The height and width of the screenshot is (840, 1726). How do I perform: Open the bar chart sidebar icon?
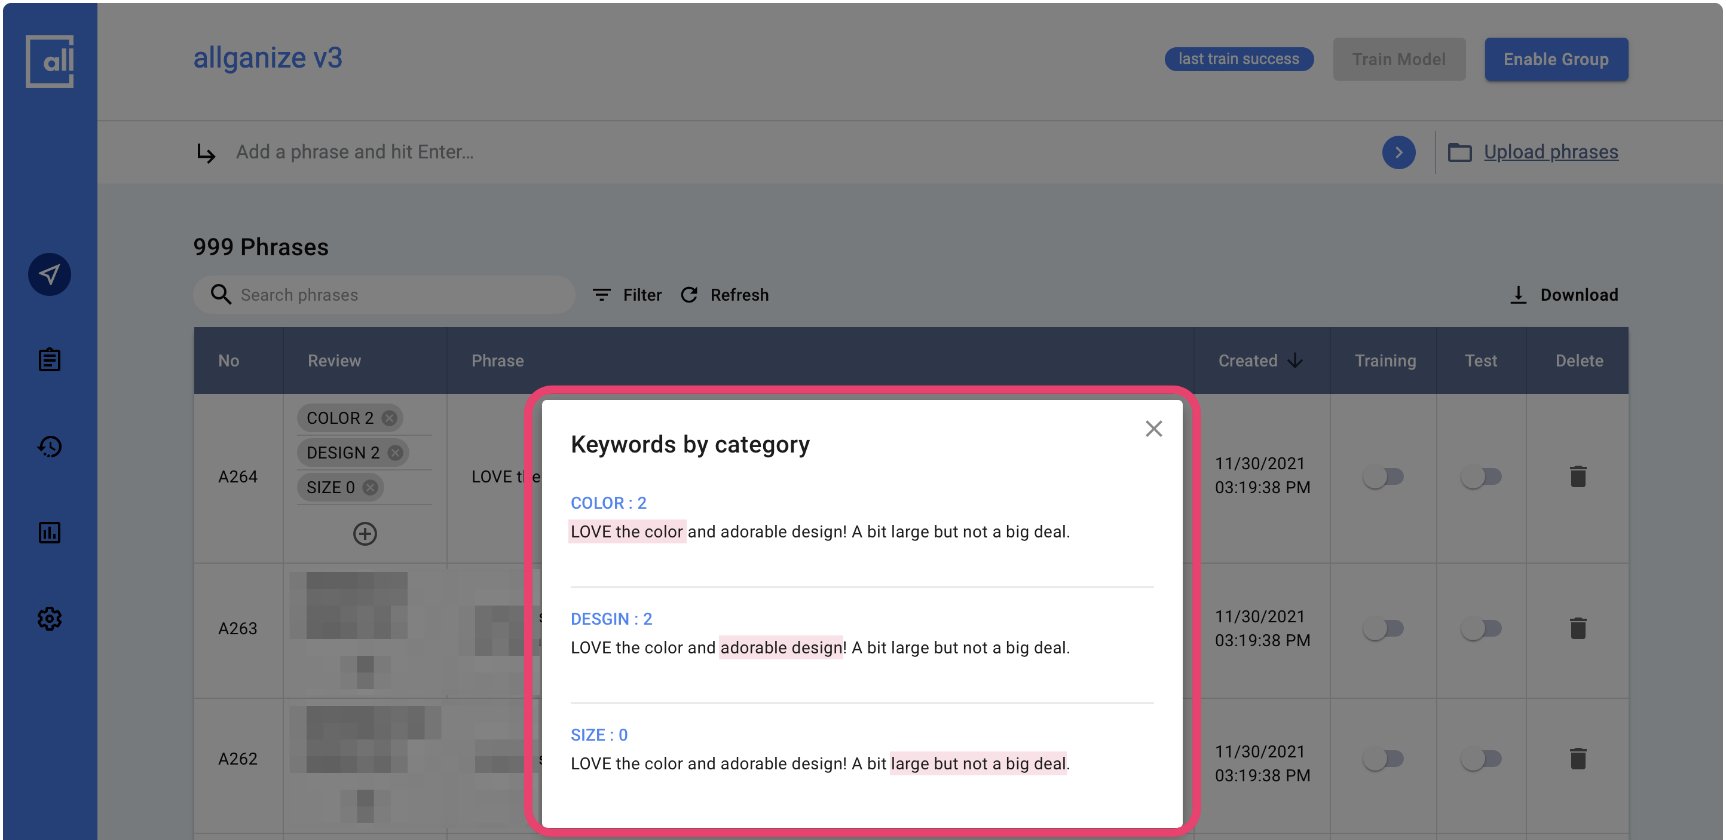[49, 533]
